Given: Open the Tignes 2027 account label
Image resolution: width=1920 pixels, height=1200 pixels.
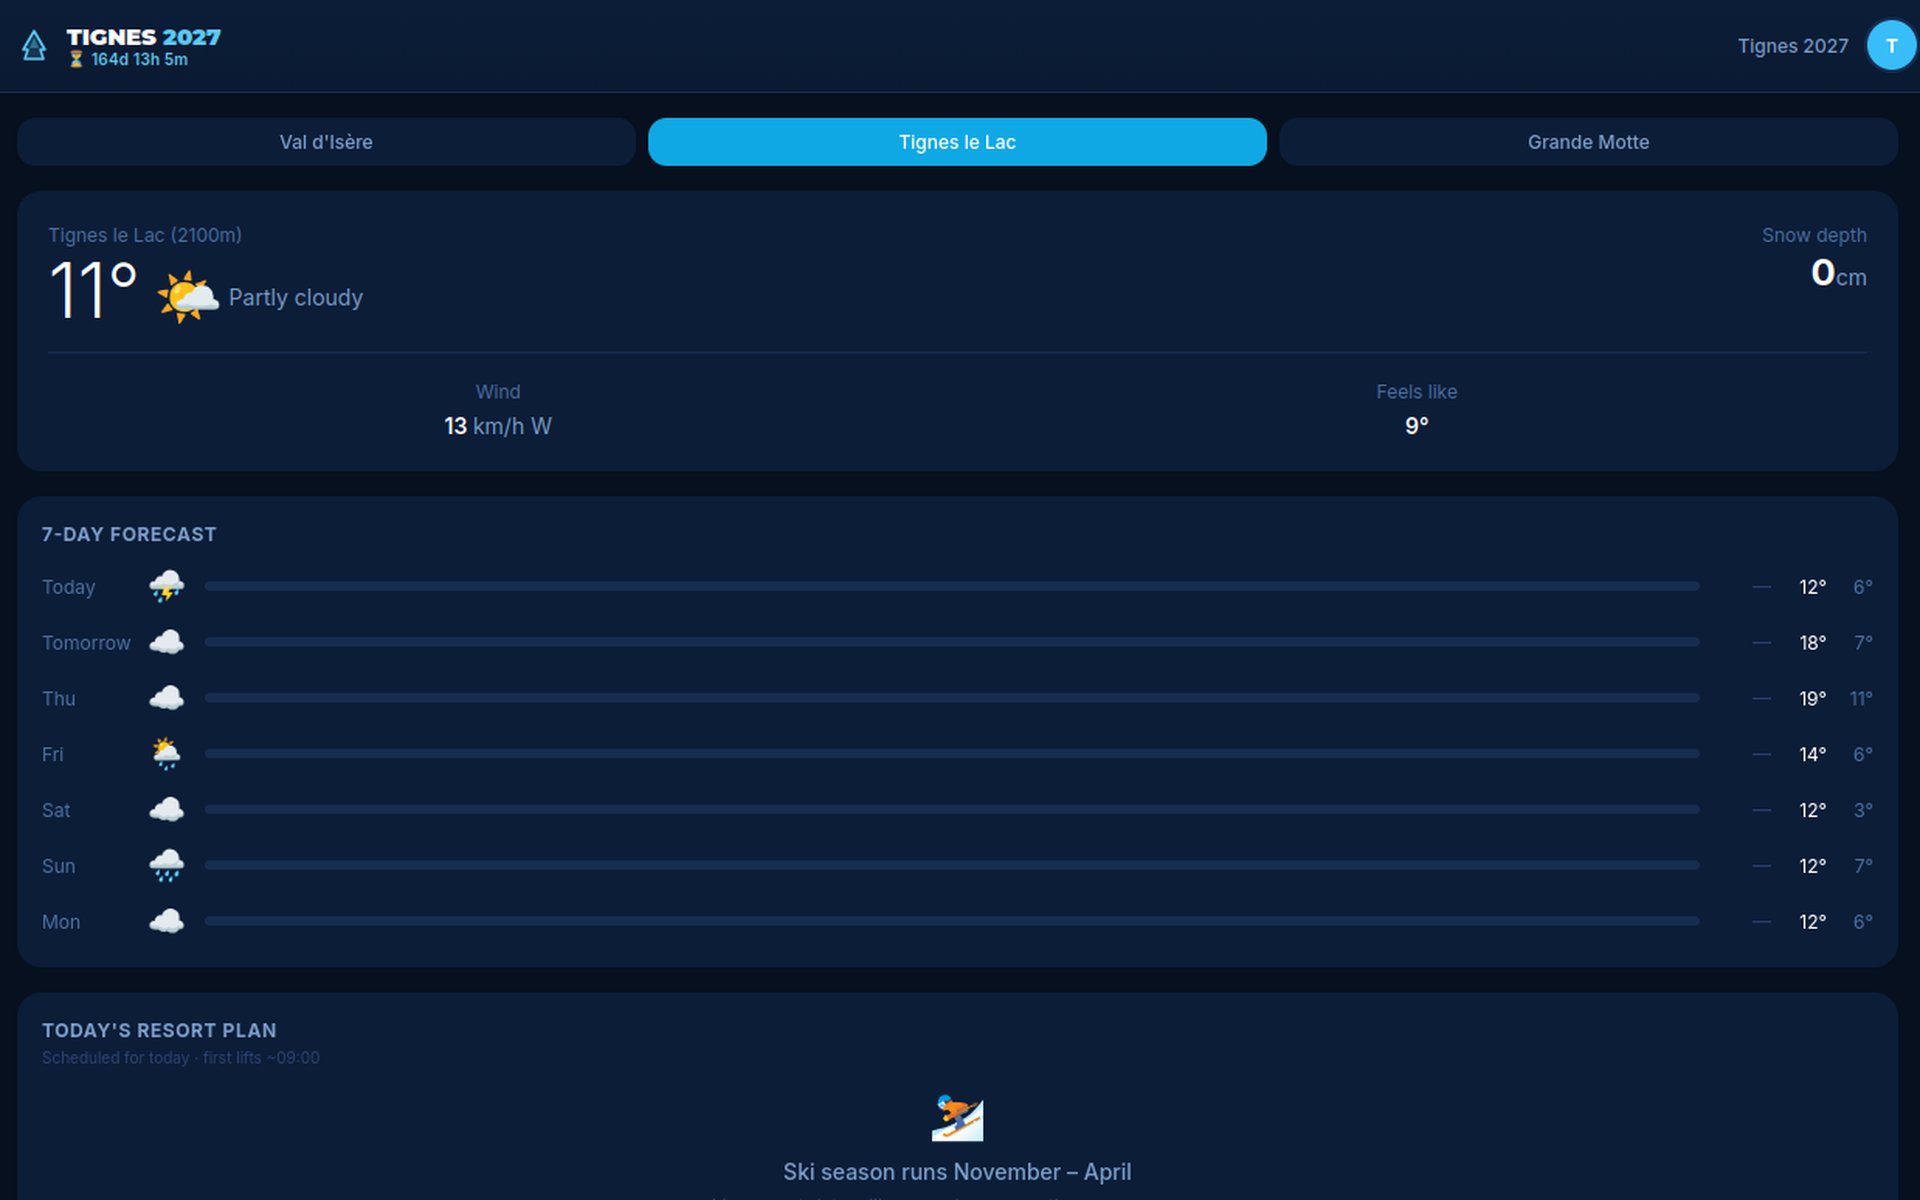Looking at the screenshot, I should tap(1793, 46).
